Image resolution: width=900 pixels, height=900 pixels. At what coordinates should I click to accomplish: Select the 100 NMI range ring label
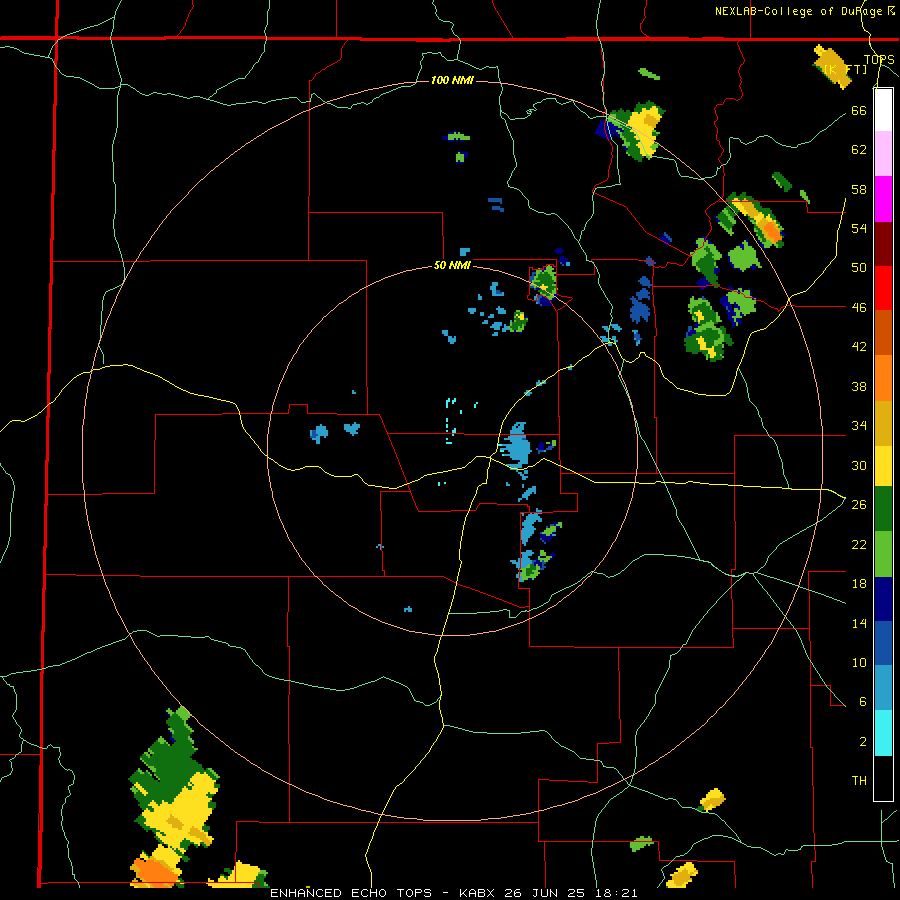452,80
